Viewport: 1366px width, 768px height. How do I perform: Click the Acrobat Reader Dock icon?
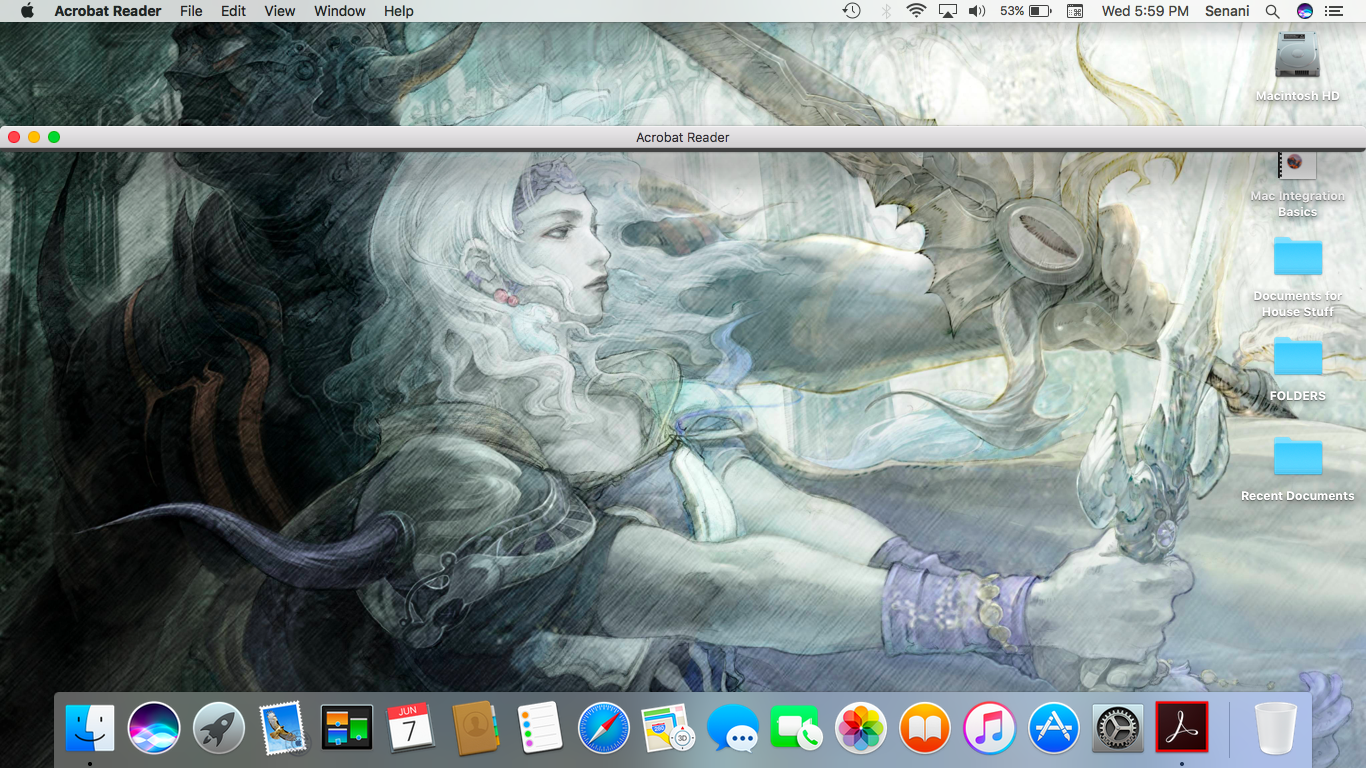pos(1182,727)
